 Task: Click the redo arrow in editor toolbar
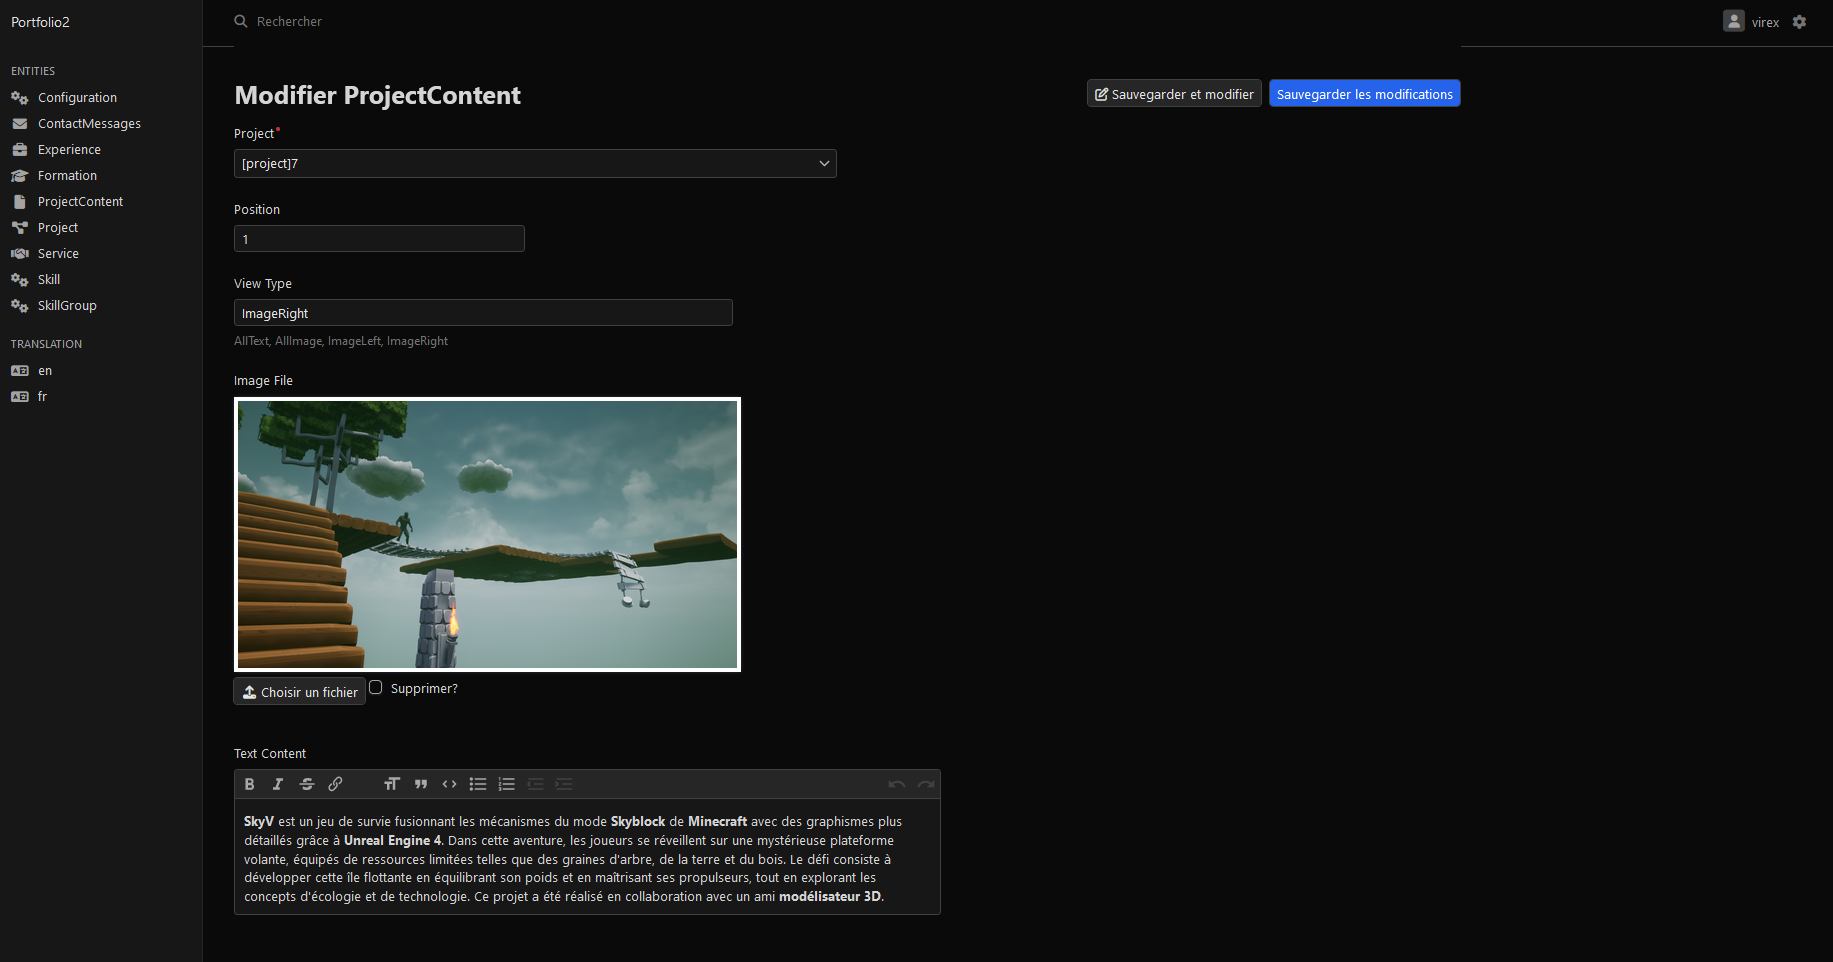coord(926,784)
